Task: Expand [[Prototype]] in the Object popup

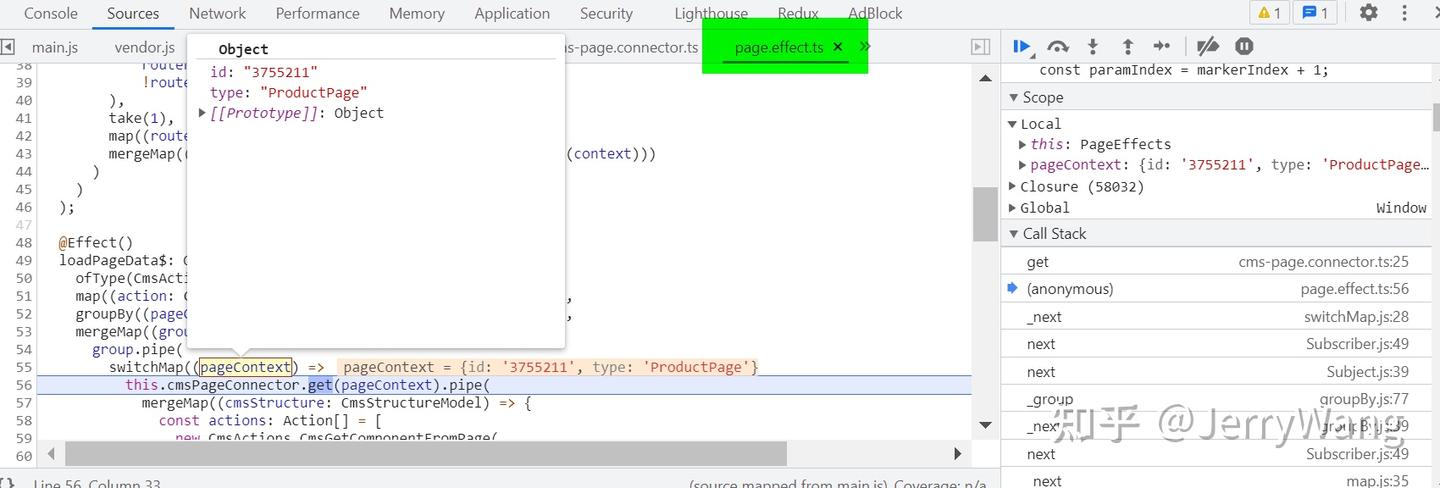Action: click(203, 113)
